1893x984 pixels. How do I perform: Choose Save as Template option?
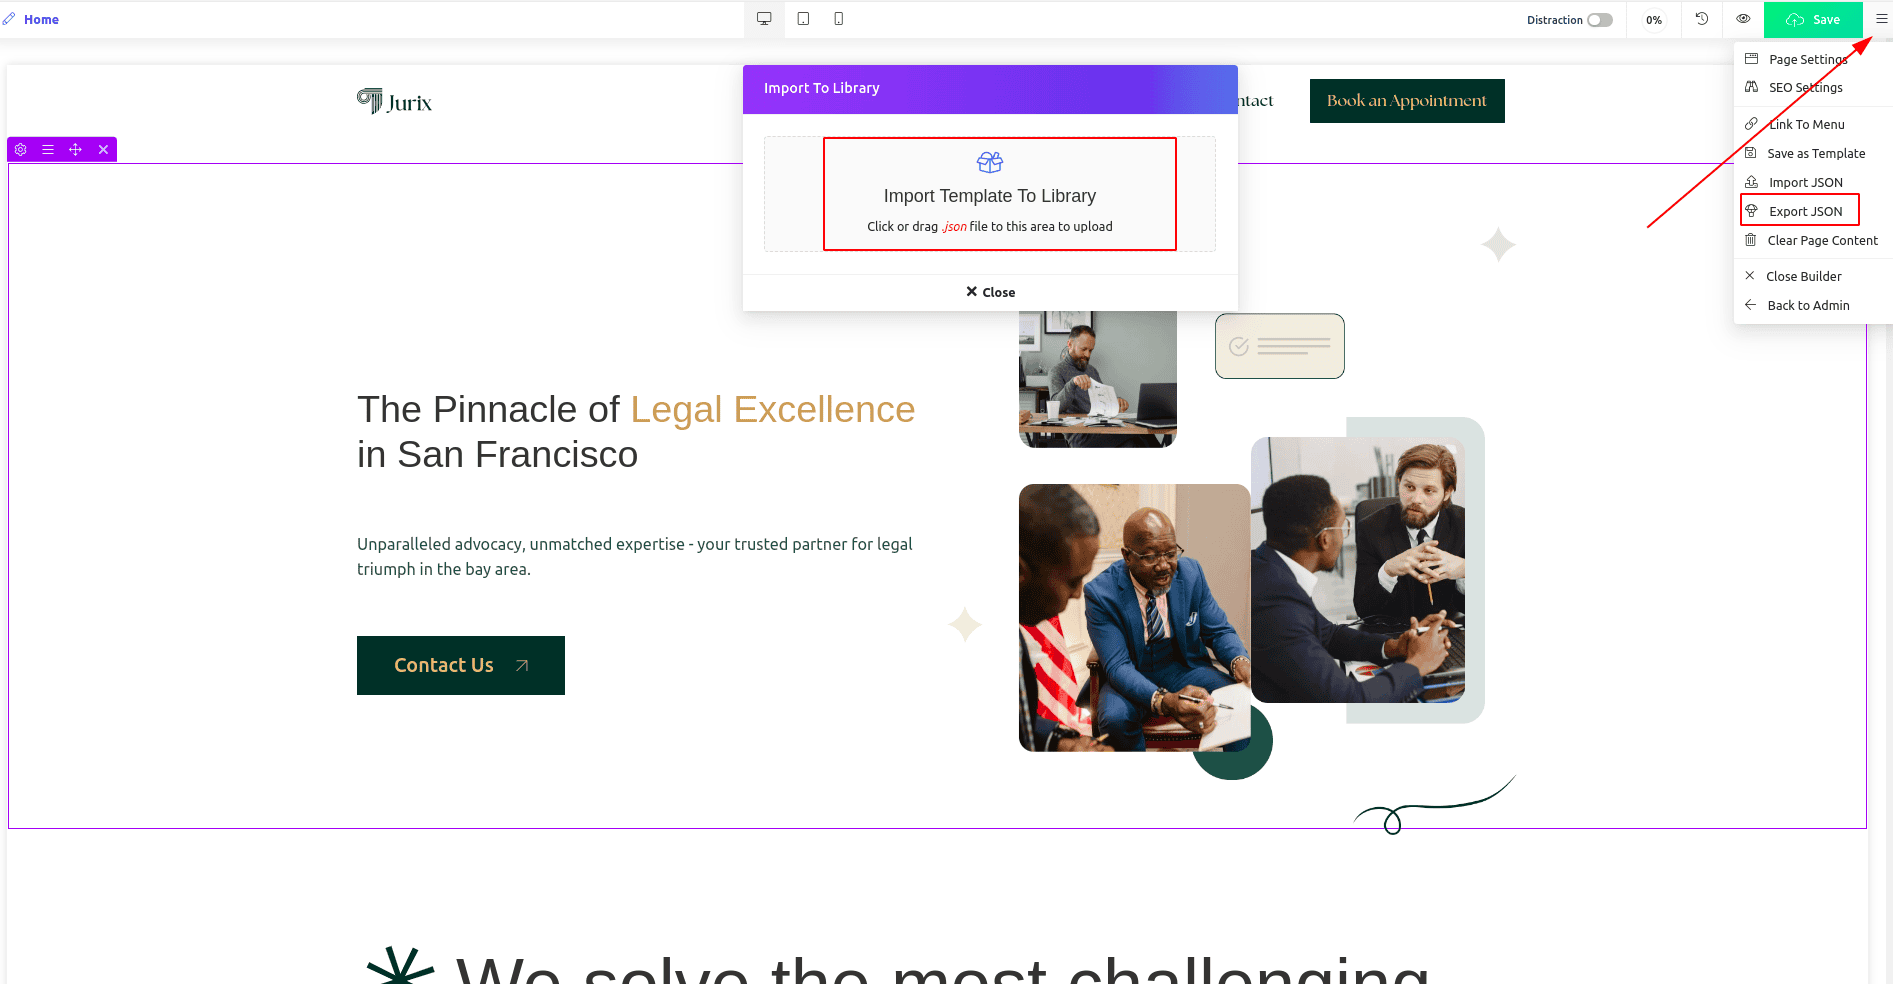click(x=1815, y=153)
